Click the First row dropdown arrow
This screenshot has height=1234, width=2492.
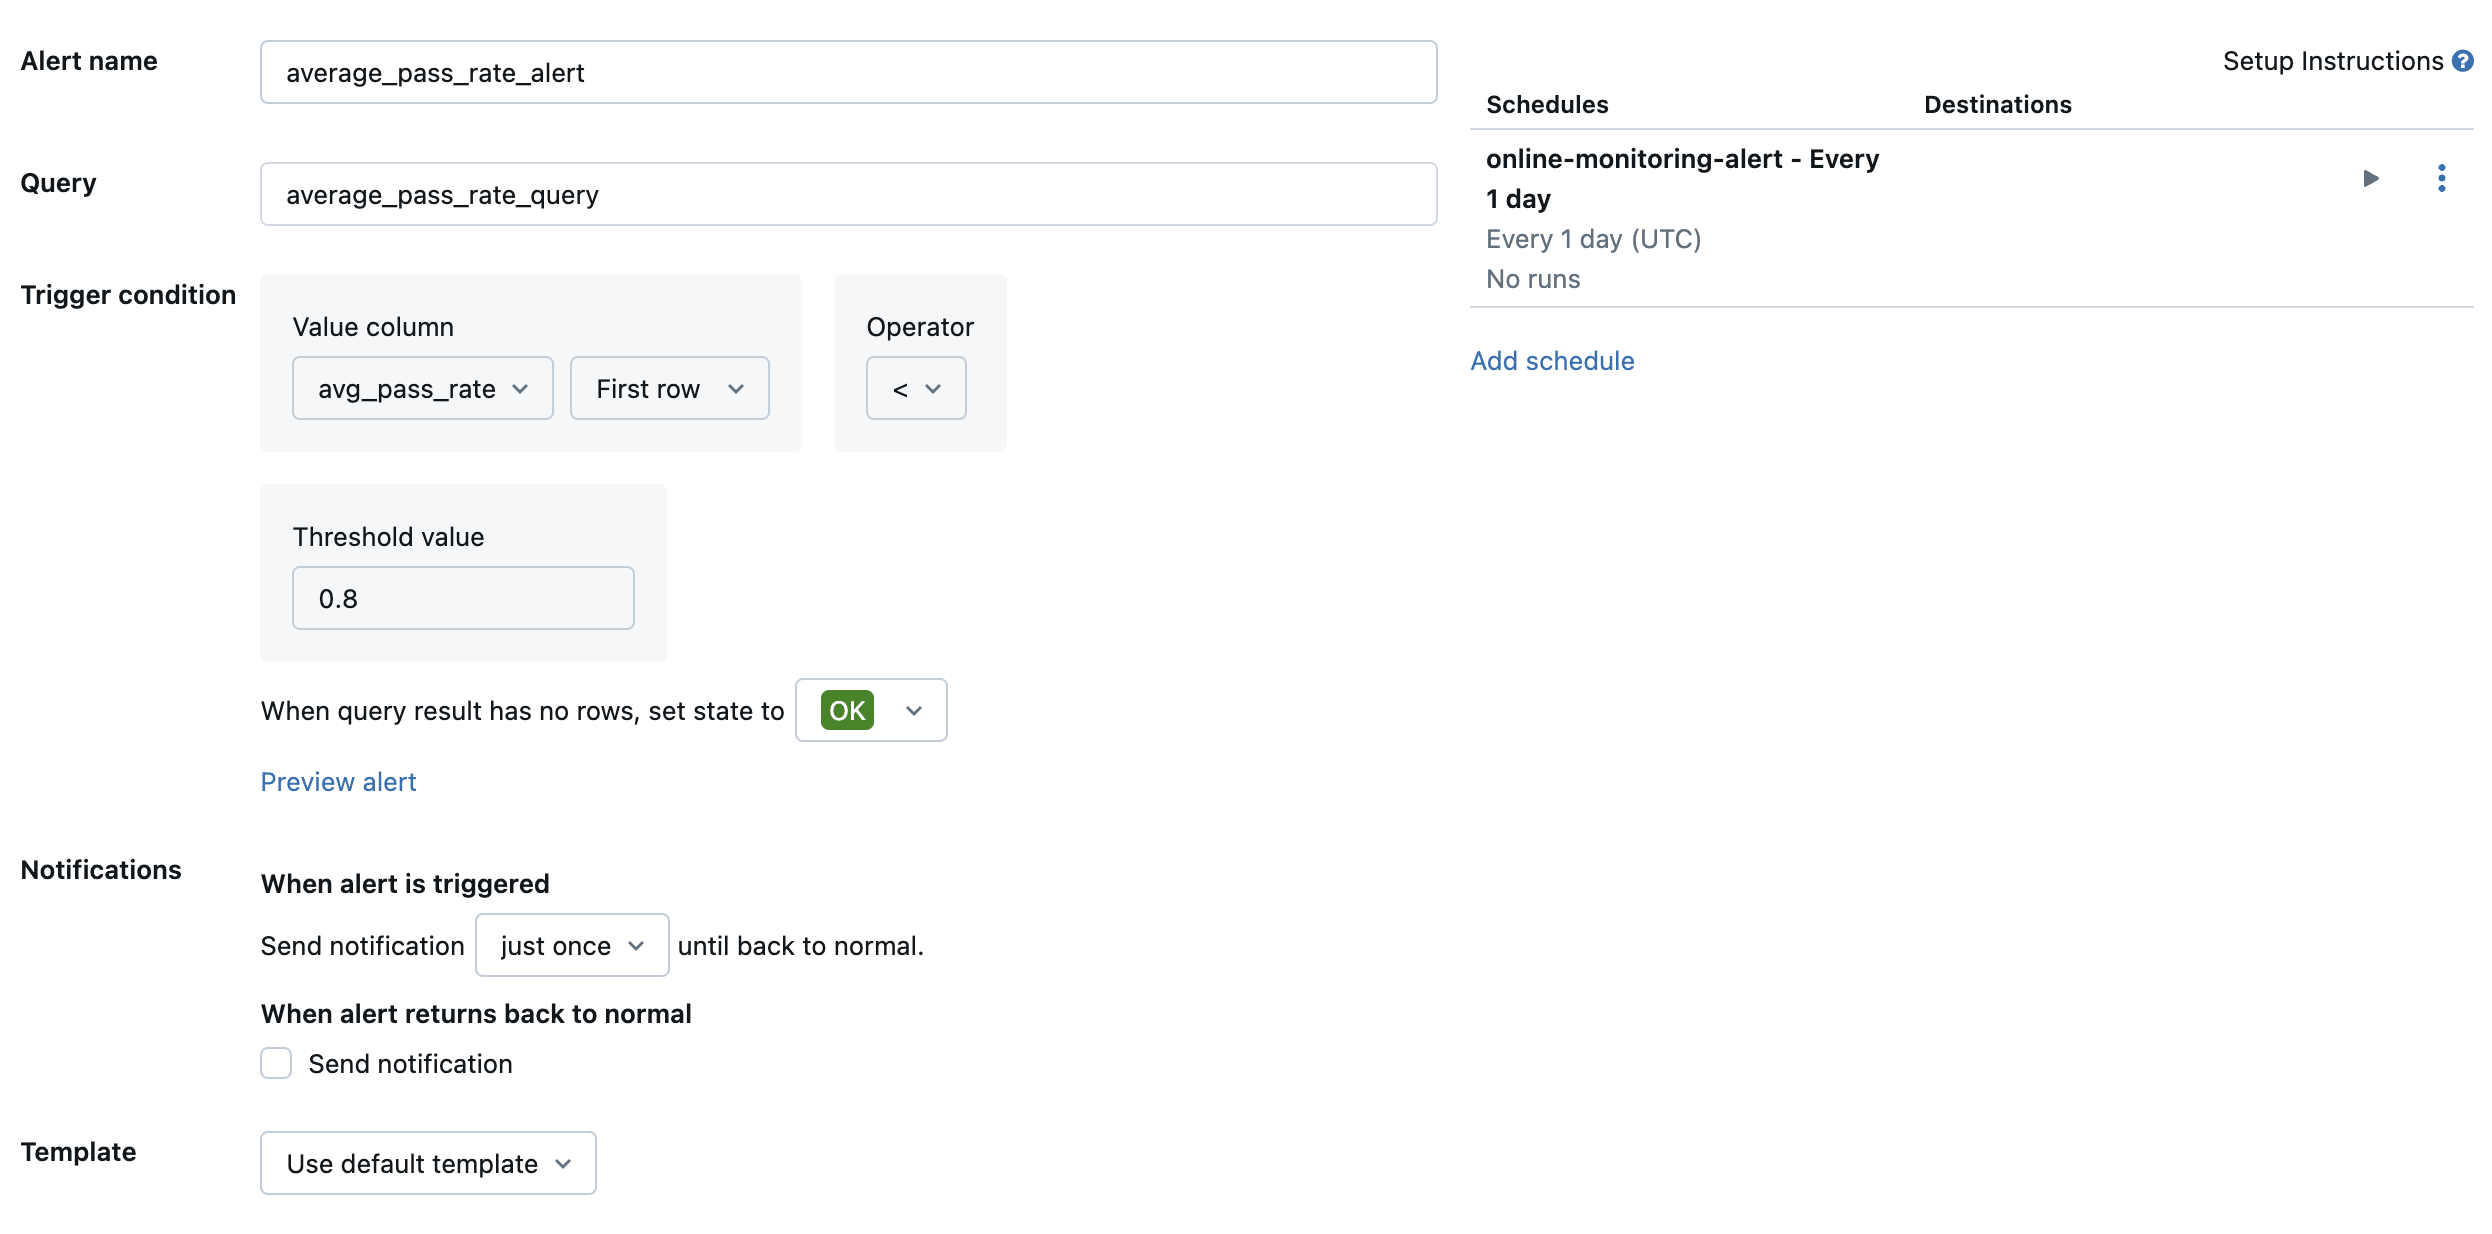pos(737,388)
